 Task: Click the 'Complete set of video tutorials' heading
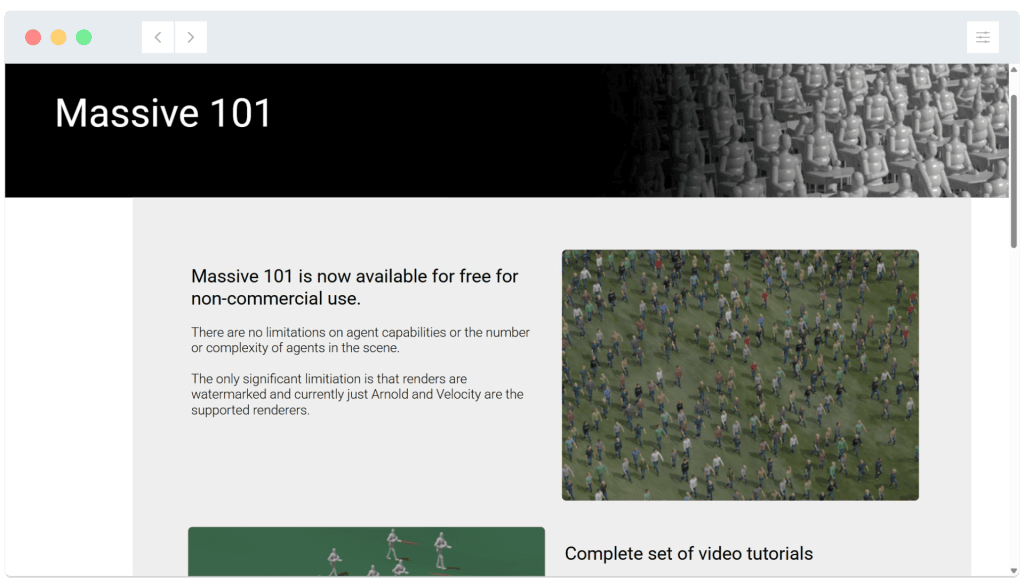689,554
